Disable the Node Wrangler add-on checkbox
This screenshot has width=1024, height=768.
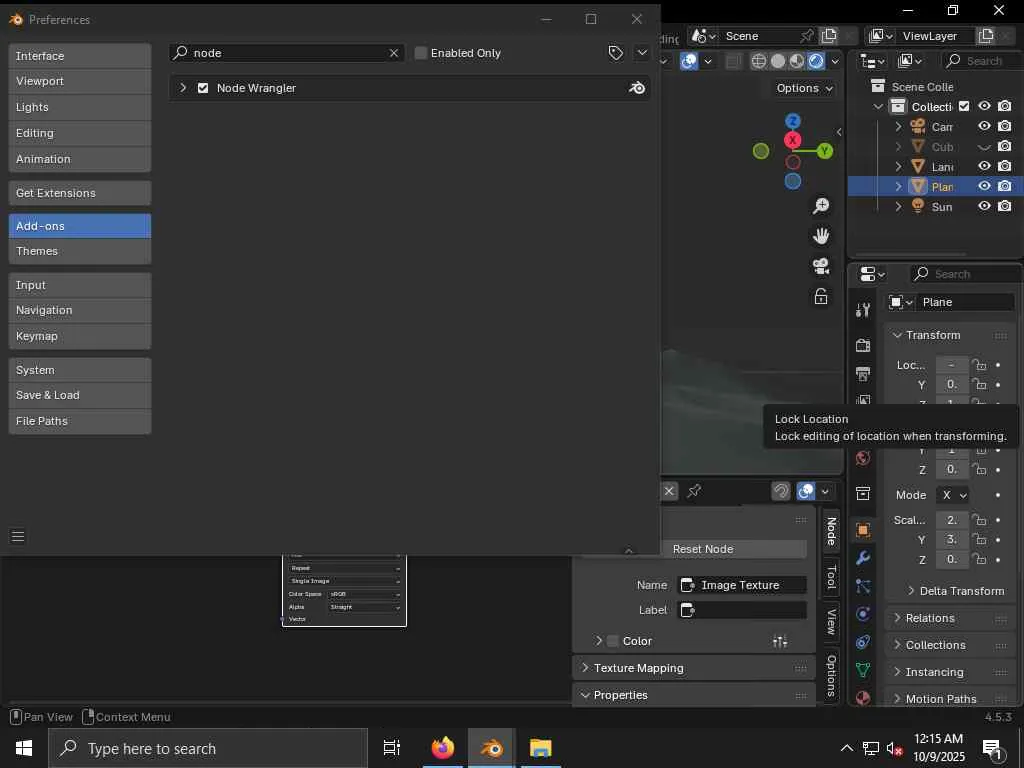point(203,88)
